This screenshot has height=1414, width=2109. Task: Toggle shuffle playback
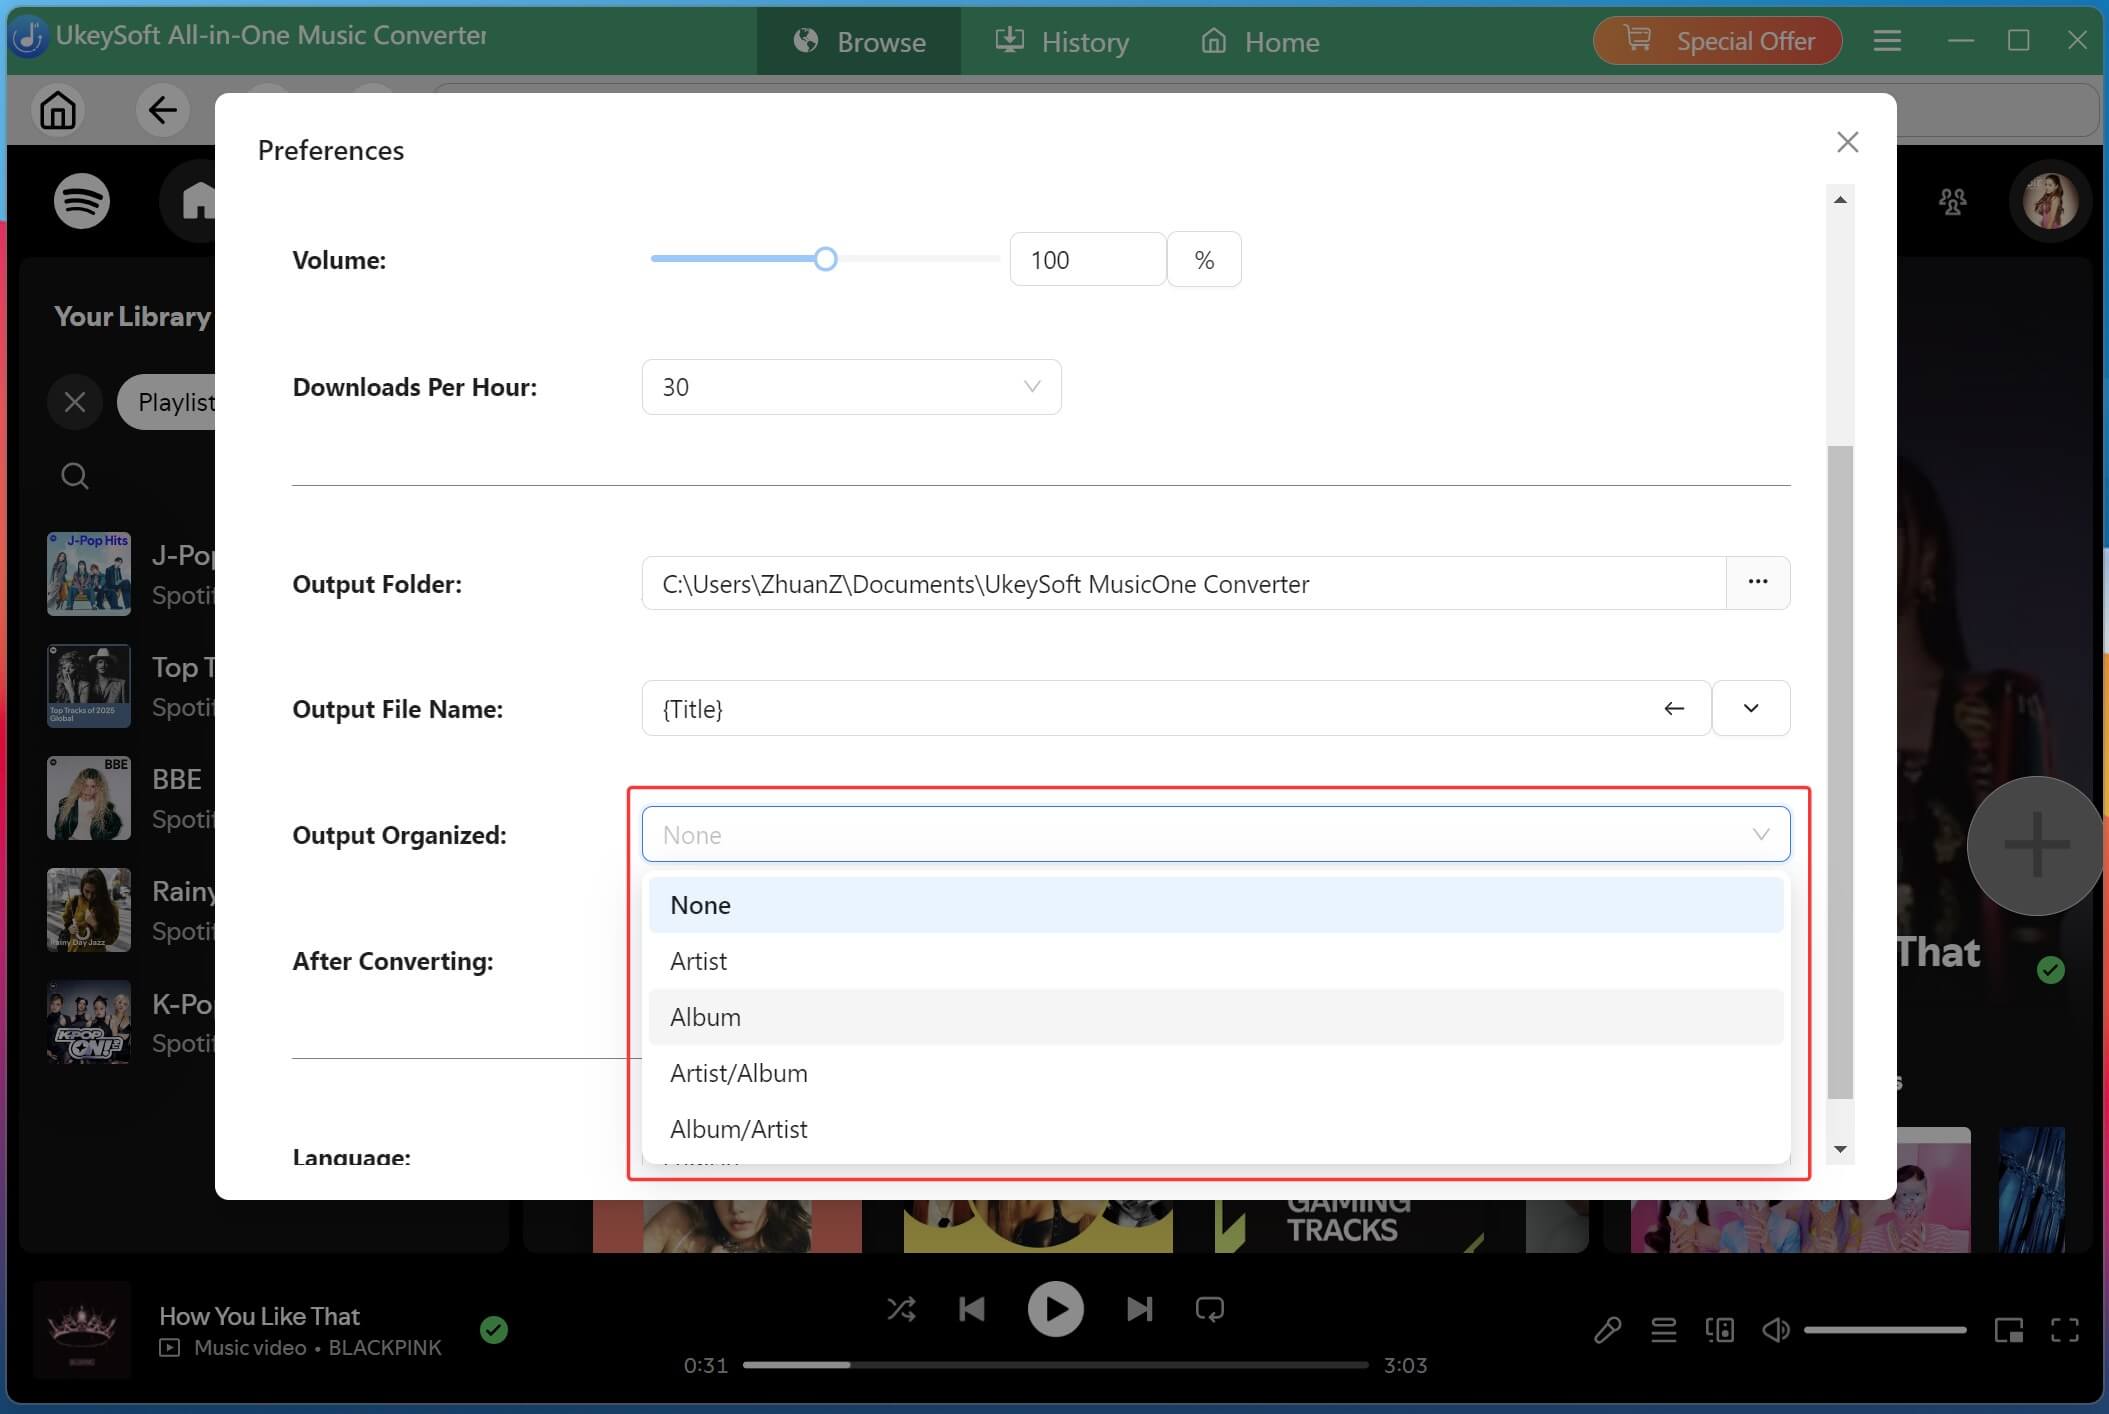(901, 1308)
